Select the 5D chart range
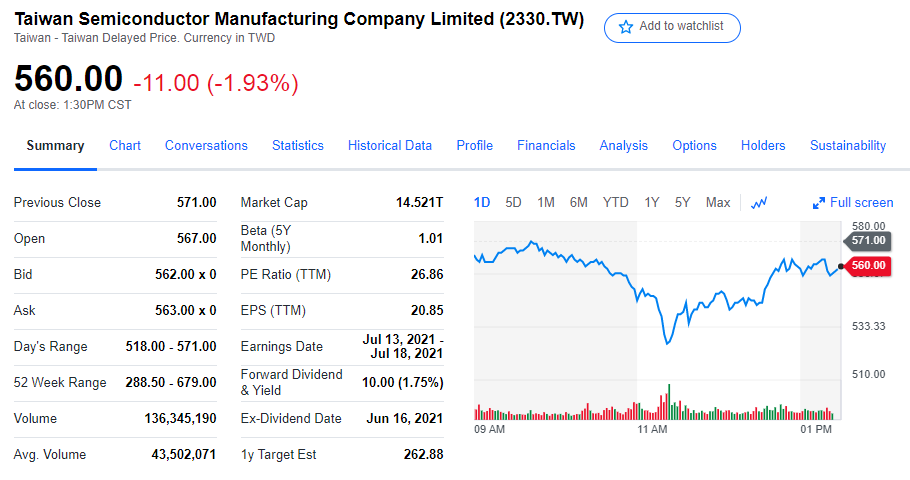The image size is (910, 480). [x=513, y=202]
